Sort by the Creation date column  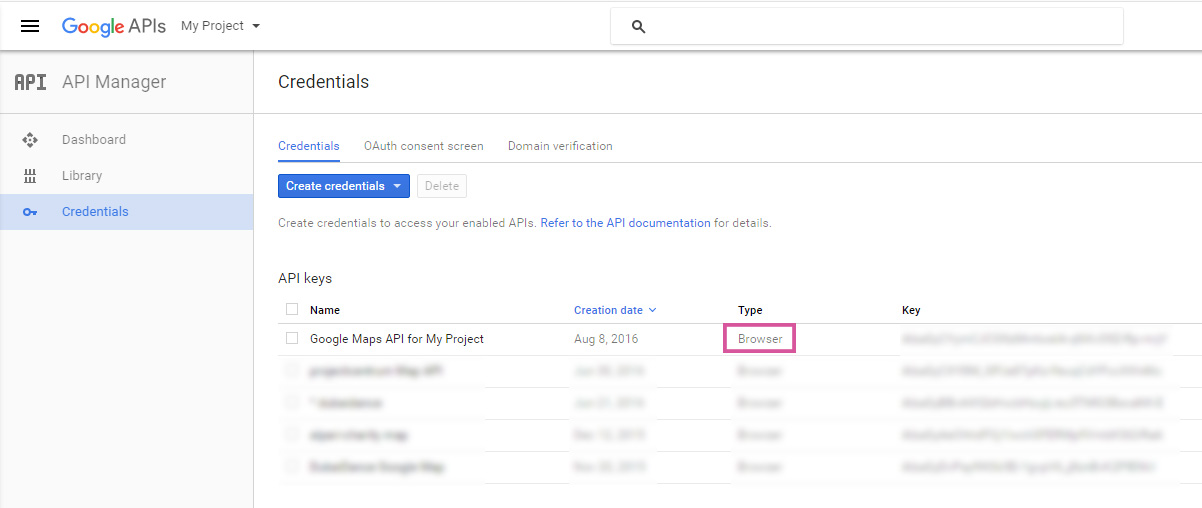coord(615,310)
